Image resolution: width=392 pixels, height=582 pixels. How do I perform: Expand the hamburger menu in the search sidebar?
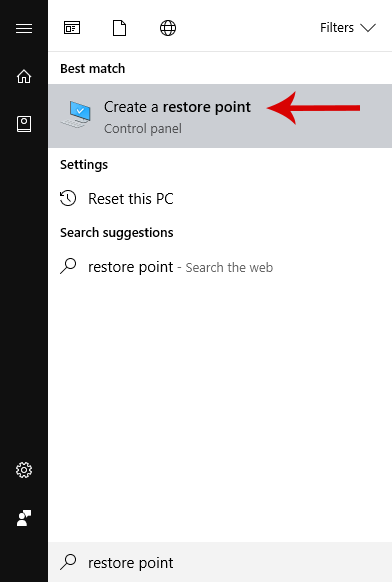[x=24, y=28]
